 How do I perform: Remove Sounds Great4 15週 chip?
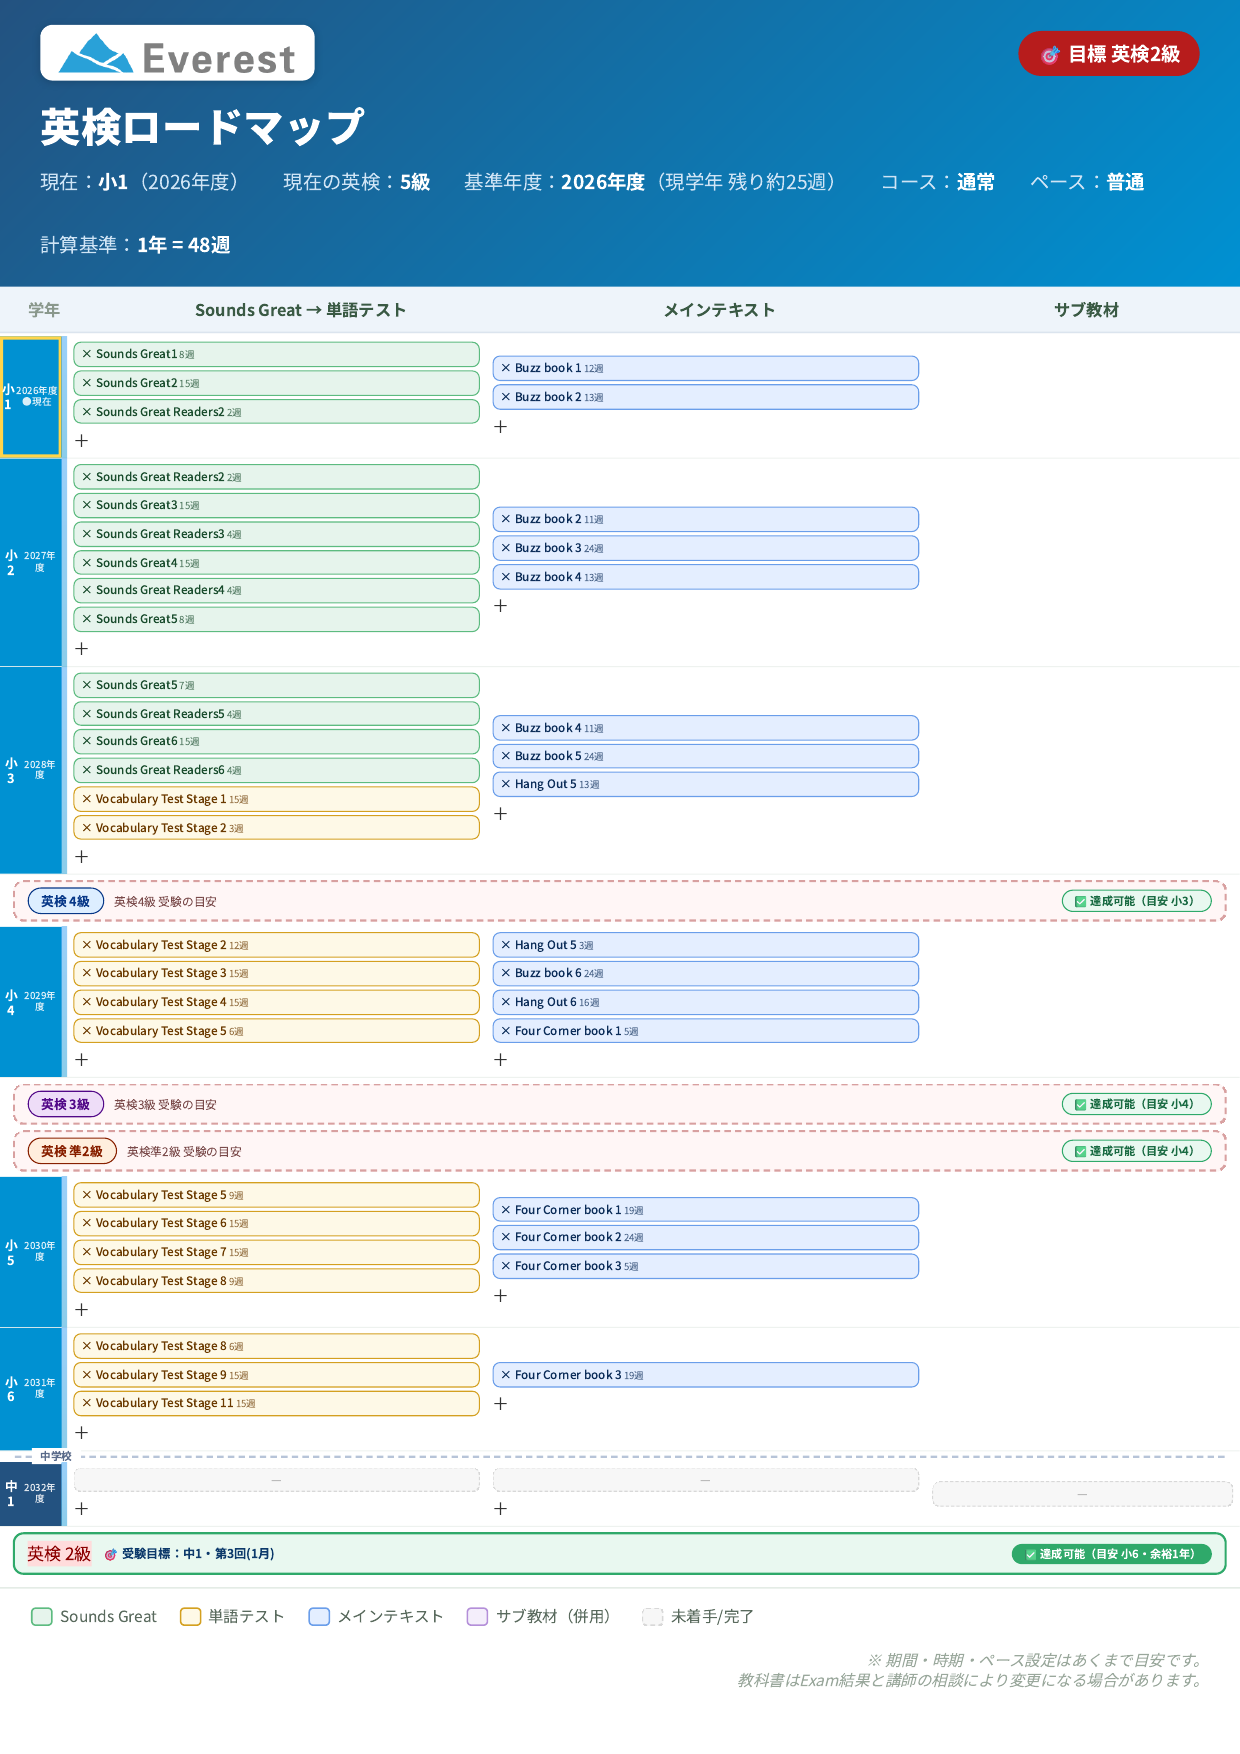[87, 563]
